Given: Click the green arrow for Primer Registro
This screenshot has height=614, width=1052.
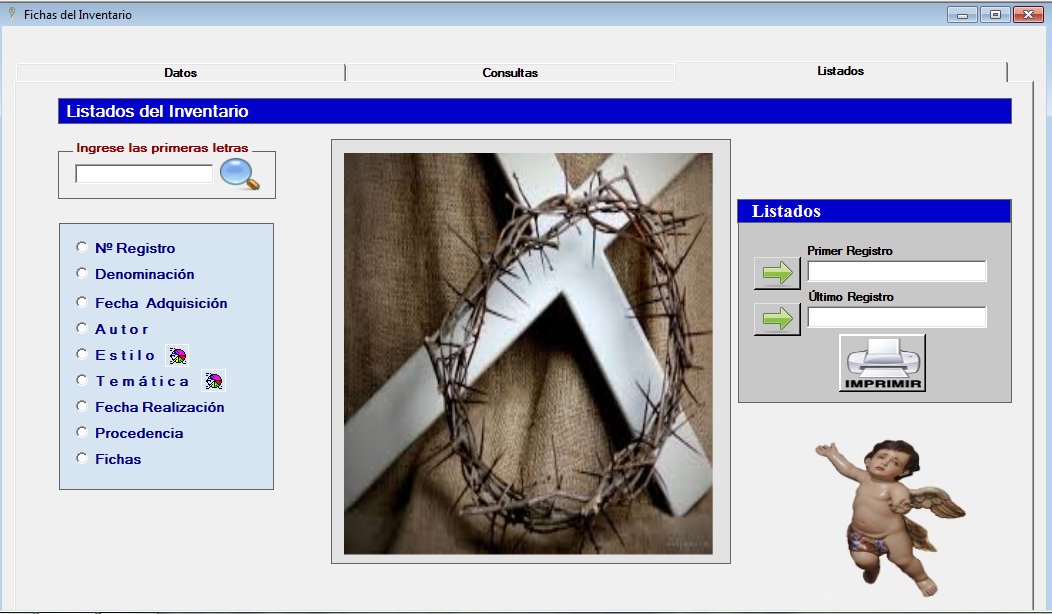Looking at the screenshot, I should click(x=777, y=272).
